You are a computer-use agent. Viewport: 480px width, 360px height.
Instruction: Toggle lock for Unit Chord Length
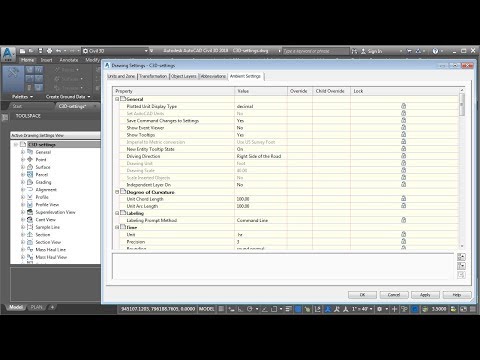[x=403, y=199]
